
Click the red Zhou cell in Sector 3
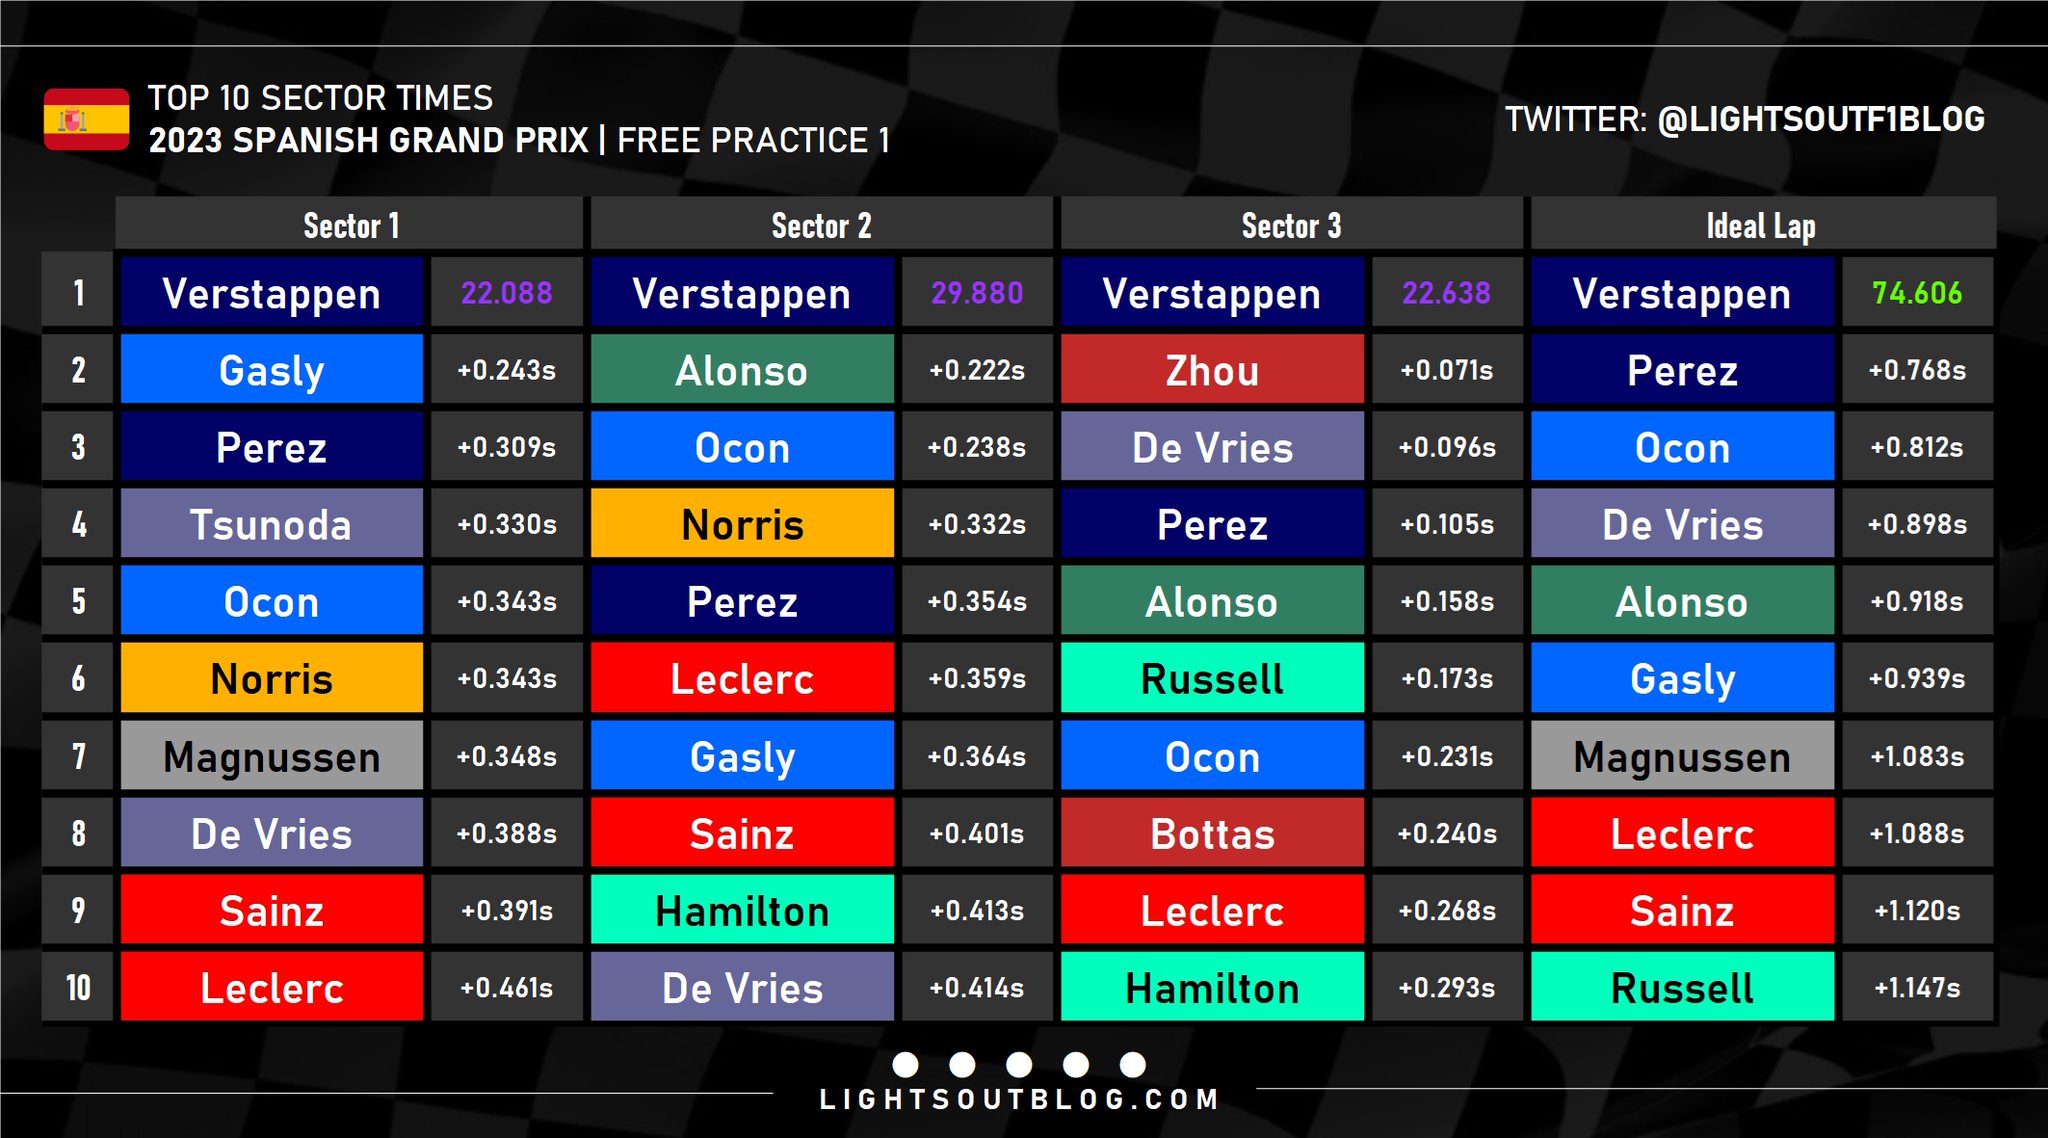coord(1212,370)
